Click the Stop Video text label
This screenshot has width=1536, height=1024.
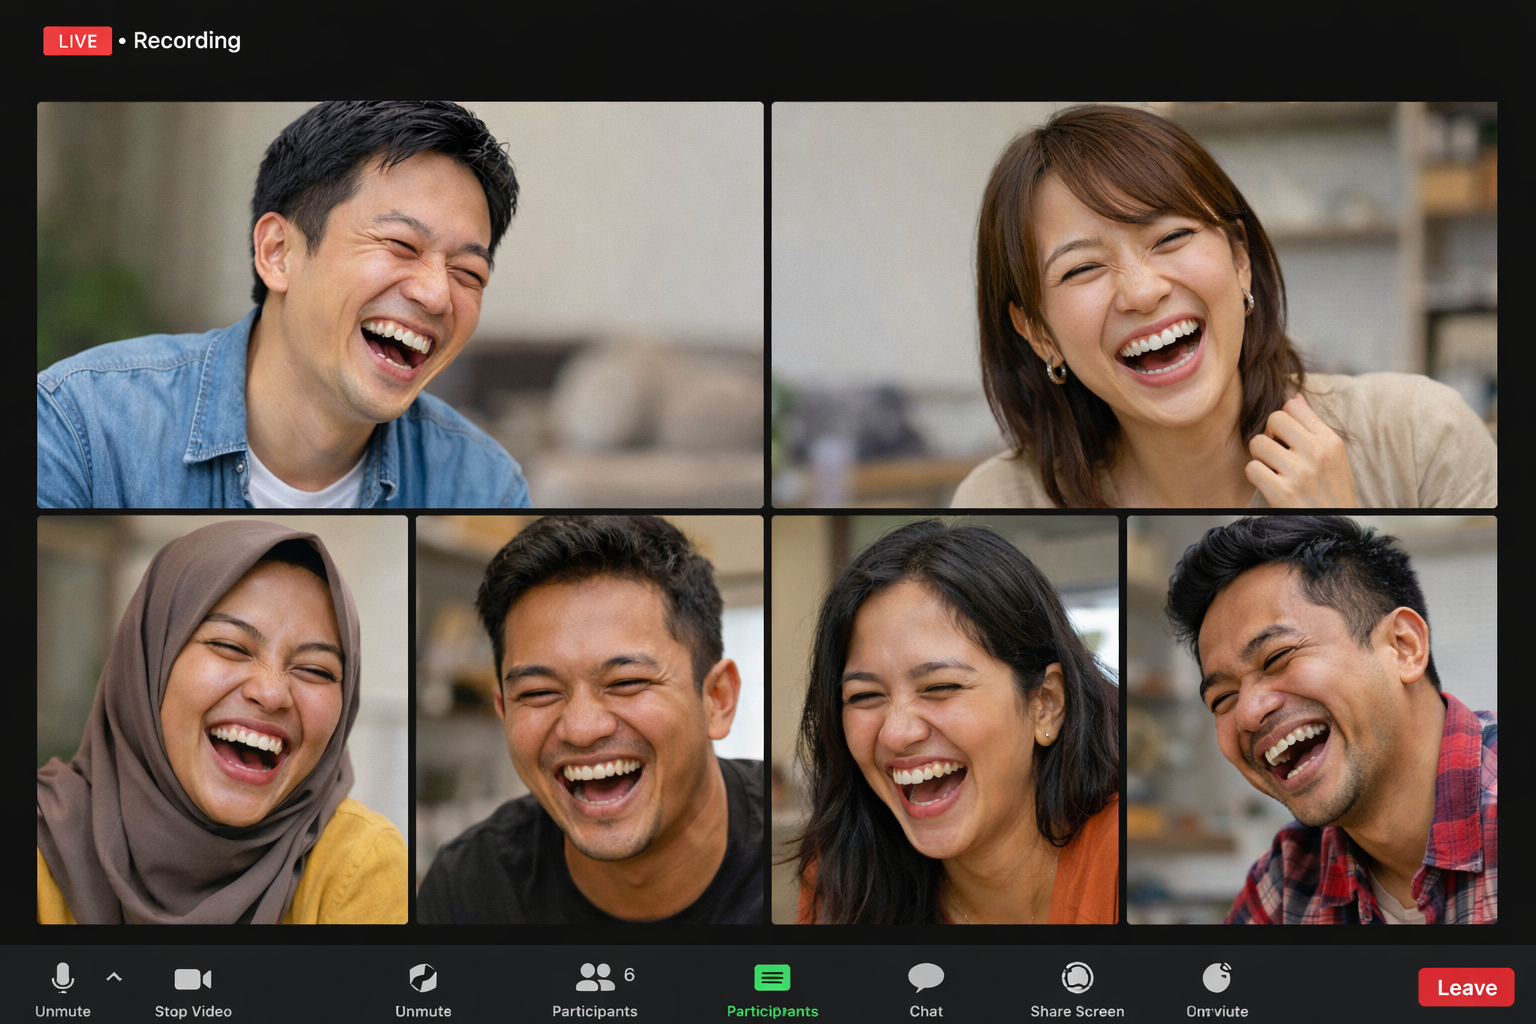click(x=193, y=1011)
